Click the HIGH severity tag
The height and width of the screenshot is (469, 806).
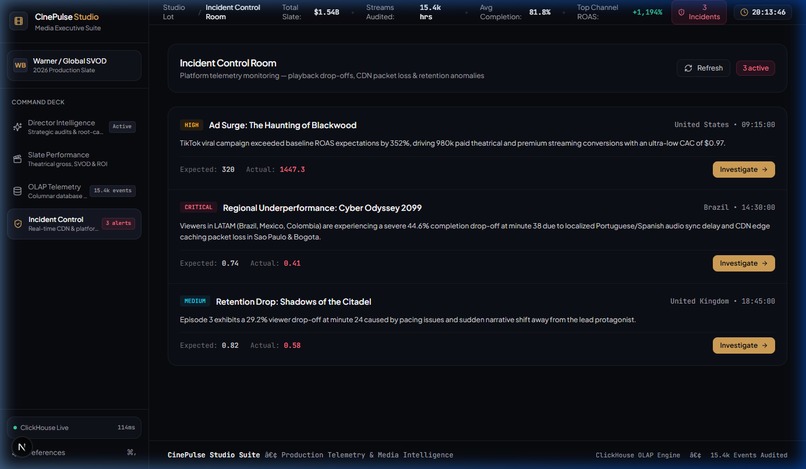coord(191,125)
